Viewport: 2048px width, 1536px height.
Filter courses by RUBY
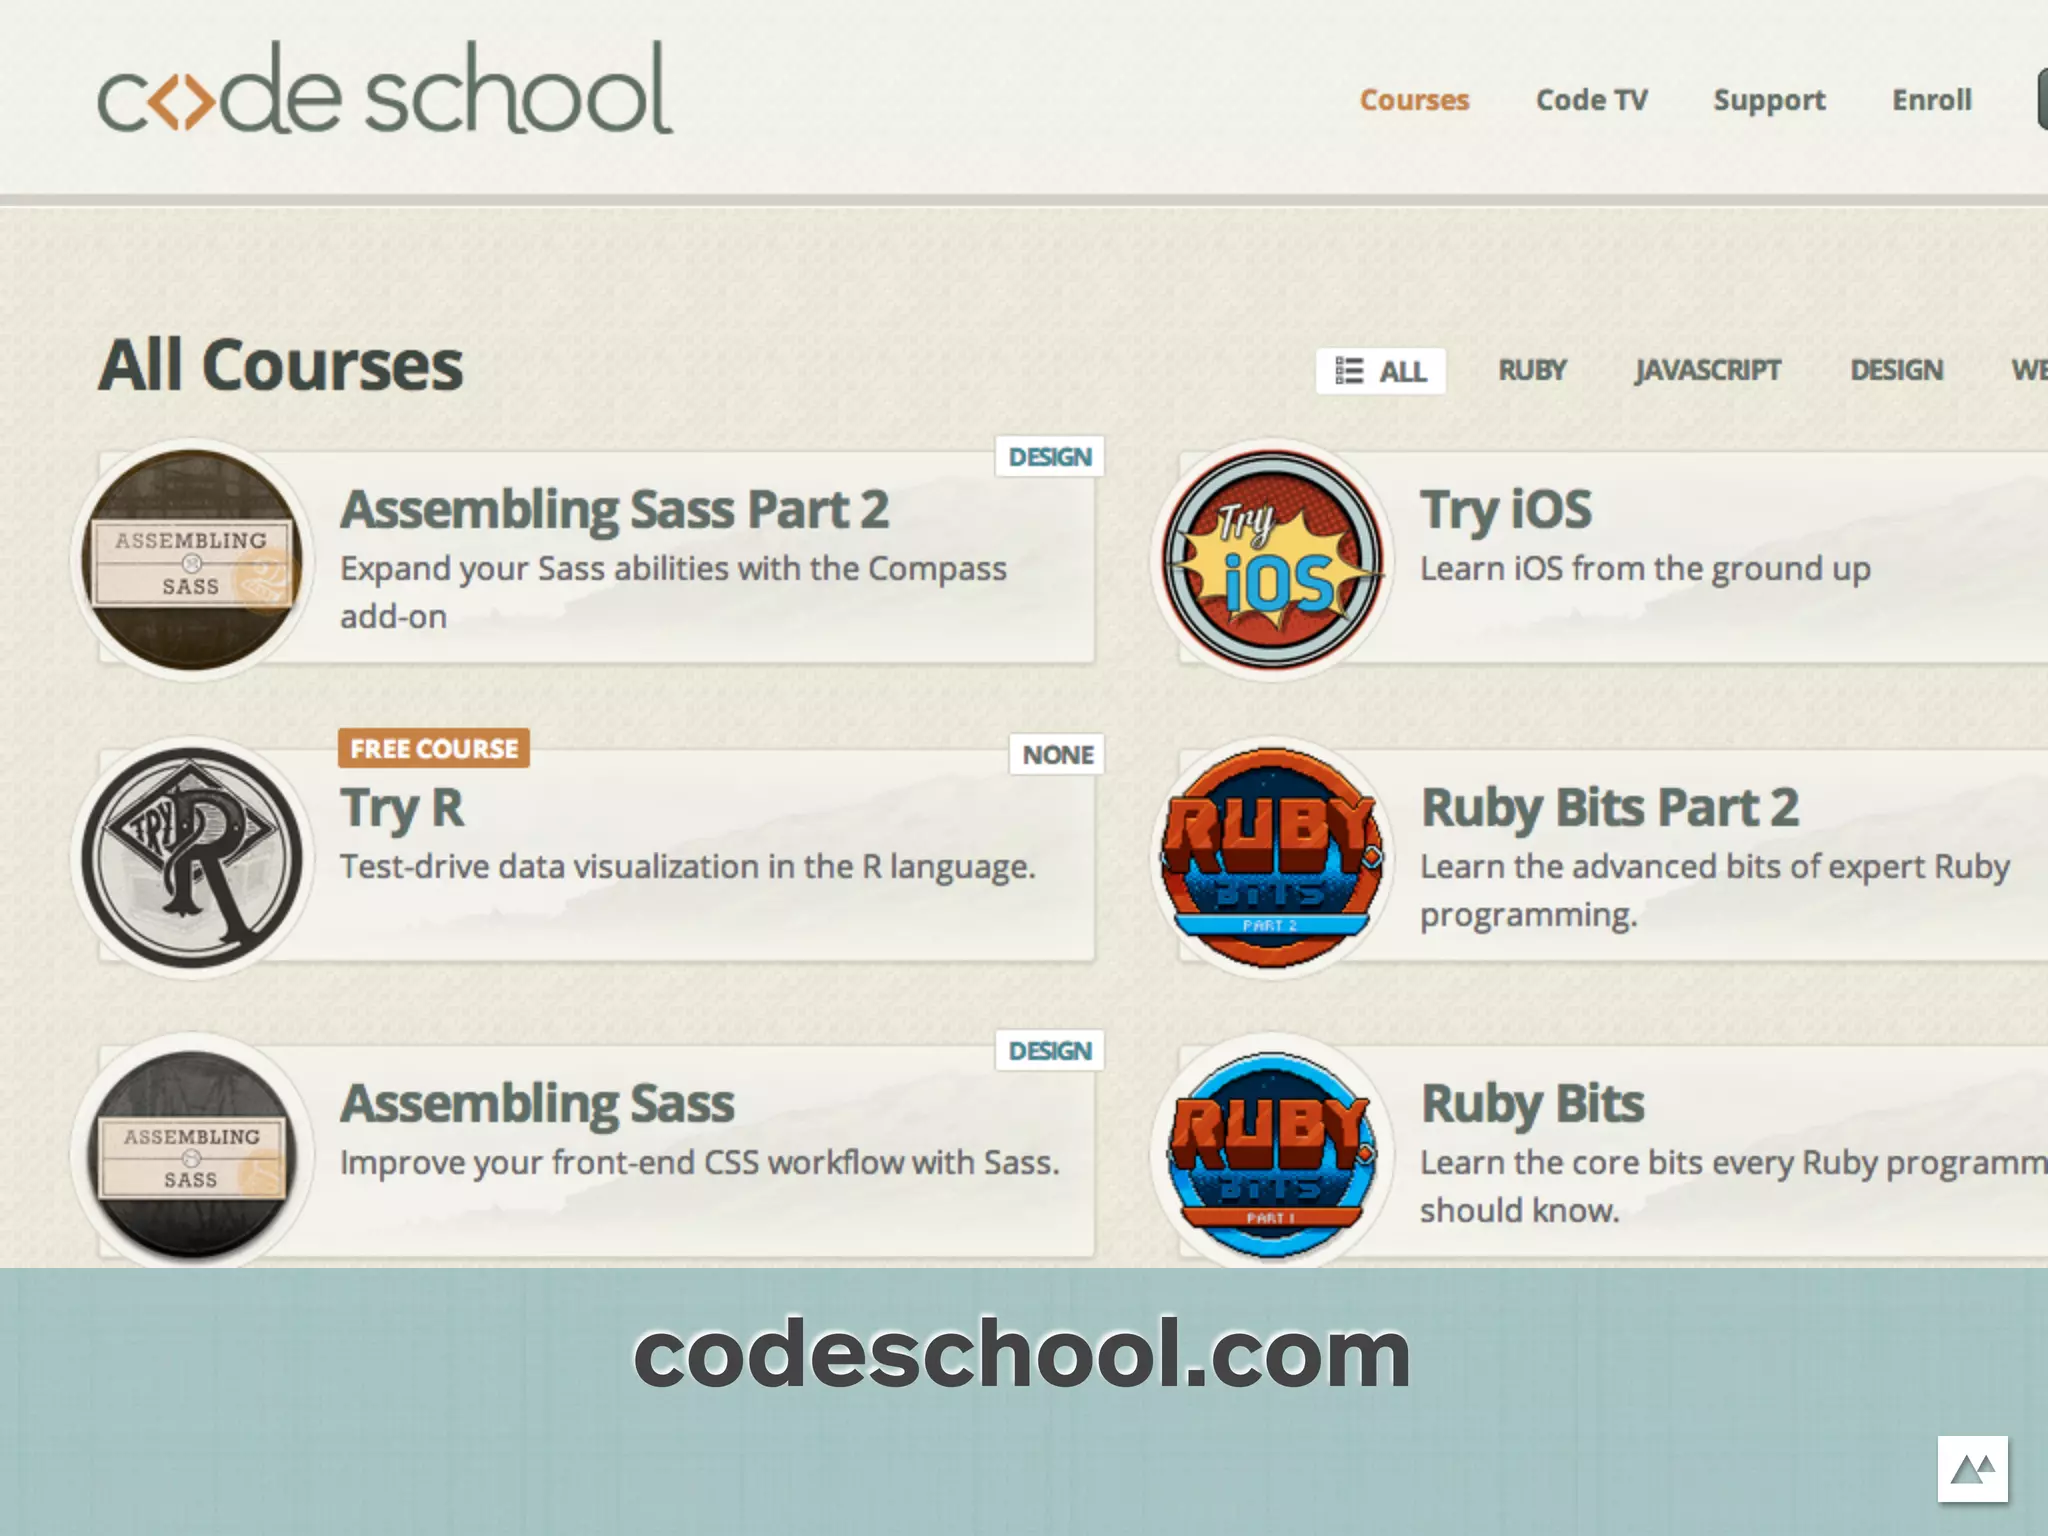[1532, 371]
